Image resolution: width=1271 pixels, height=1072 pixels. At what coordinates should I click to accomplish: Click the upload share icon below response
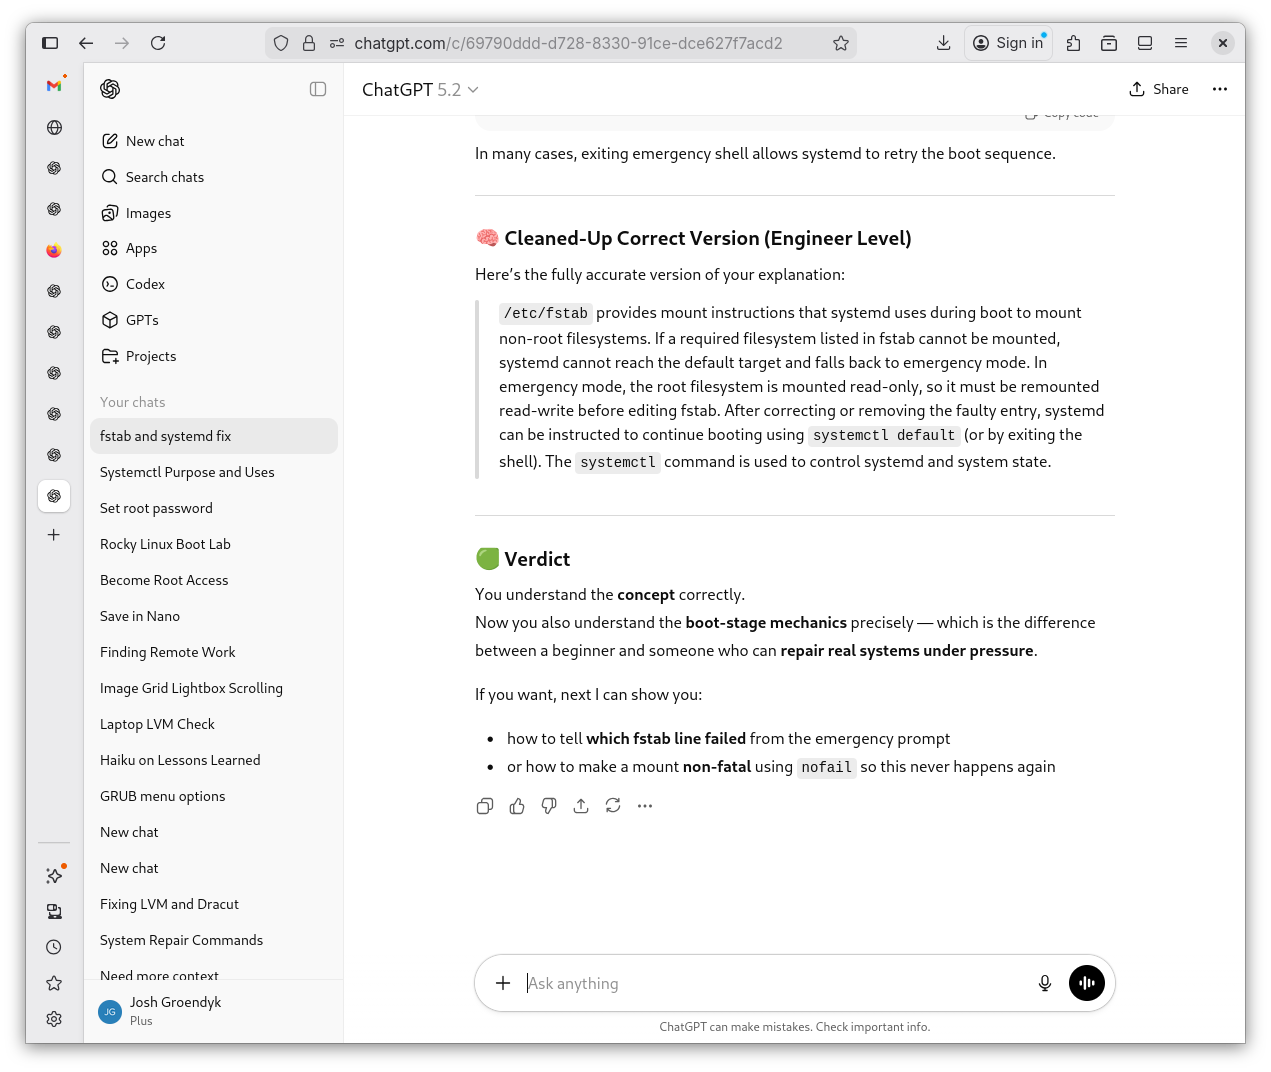click(x=581, y=806)
